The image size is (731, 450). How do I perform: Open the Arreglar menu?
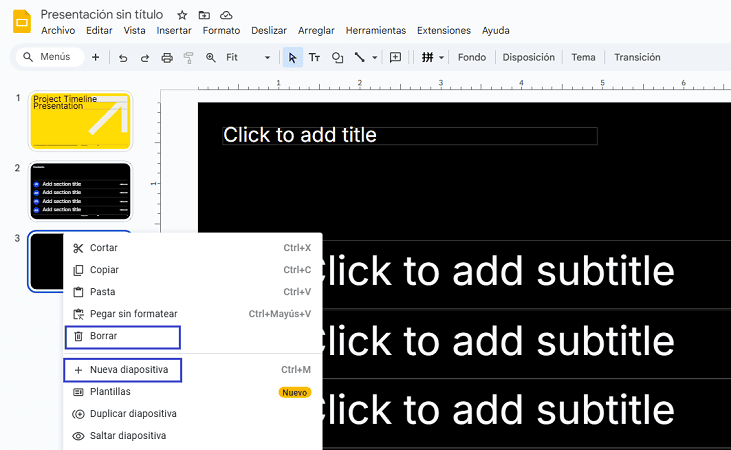(316, 31)
